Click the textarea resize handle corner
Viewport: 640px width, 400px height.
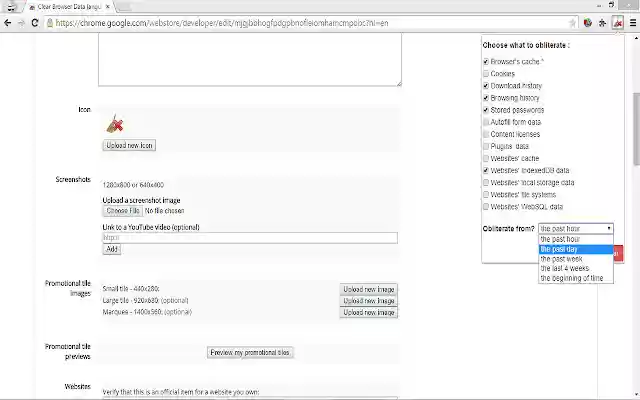click(x=399, y=84)
